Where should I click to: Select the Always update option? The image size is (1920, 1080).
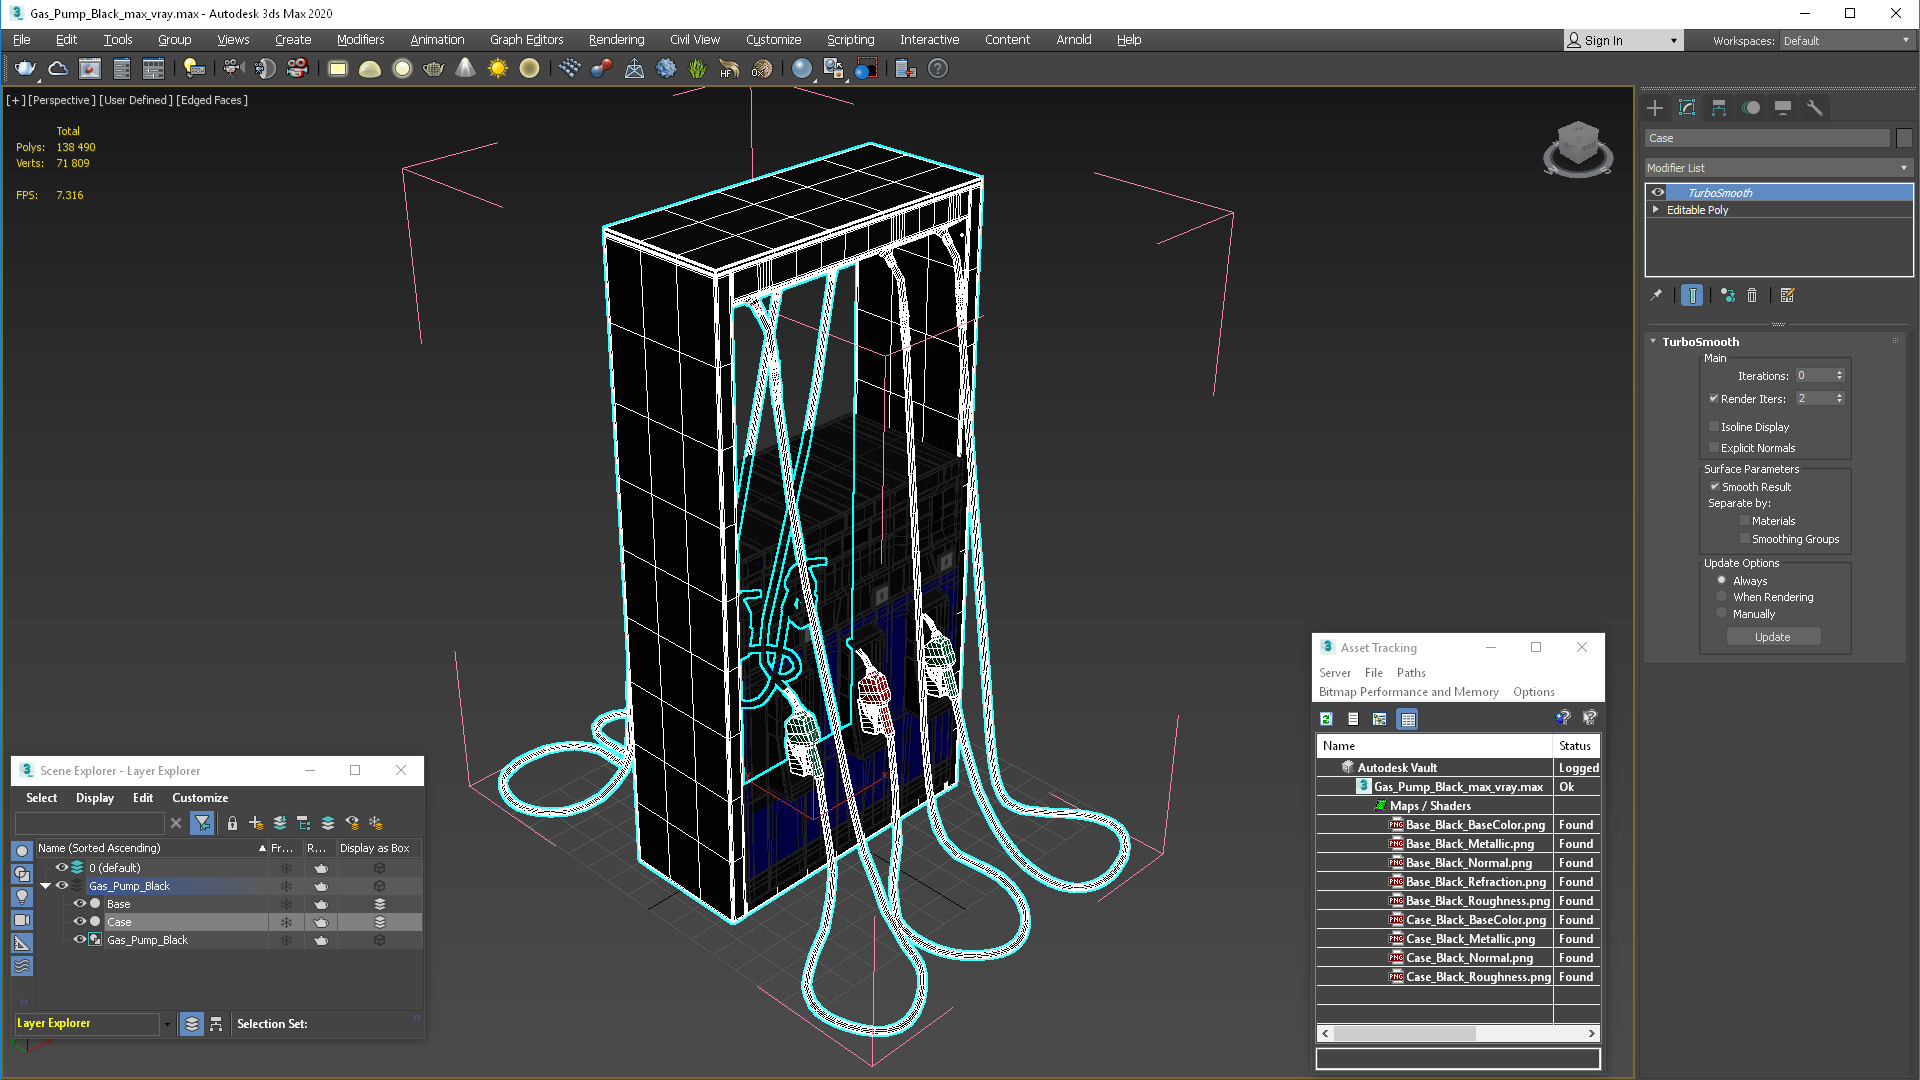coord(1721,580)
